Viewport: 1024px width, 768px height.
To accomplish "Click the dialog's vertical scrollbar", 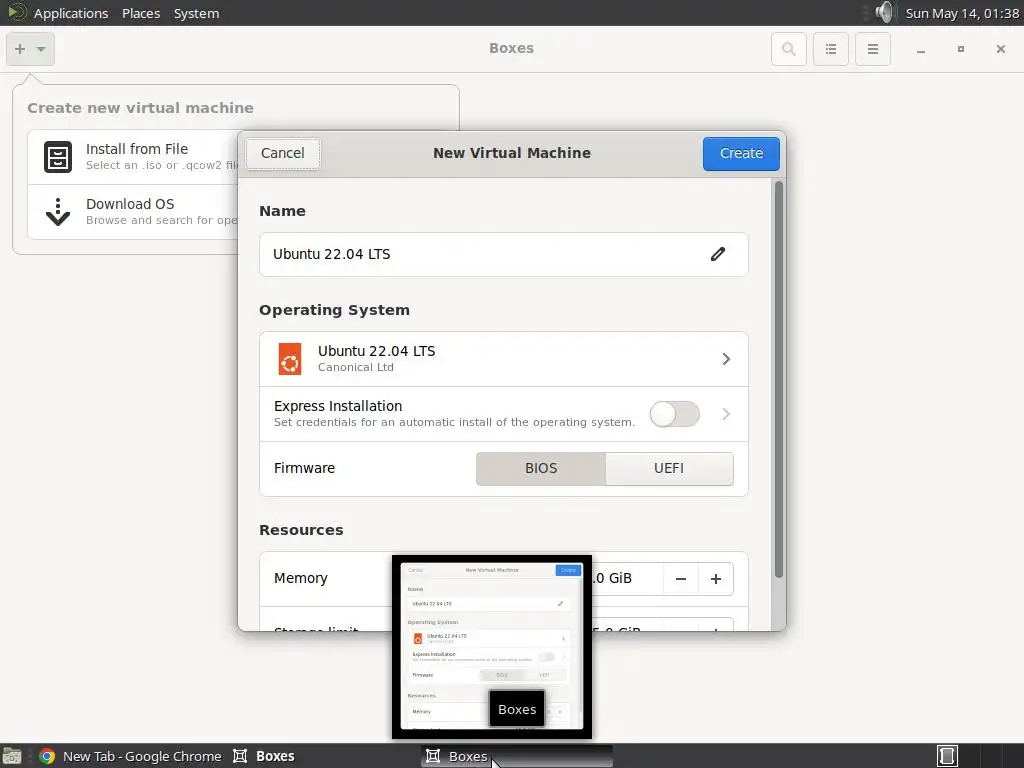I will (x=778, y=379).
